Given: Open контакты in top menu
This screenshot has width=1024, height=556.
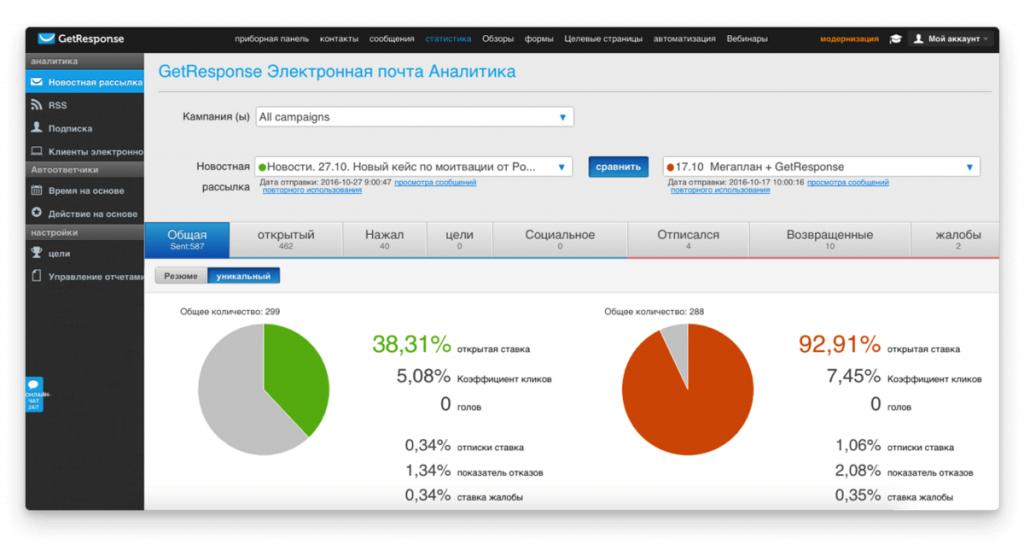Looking at the screenshot, I should [339, 39].
